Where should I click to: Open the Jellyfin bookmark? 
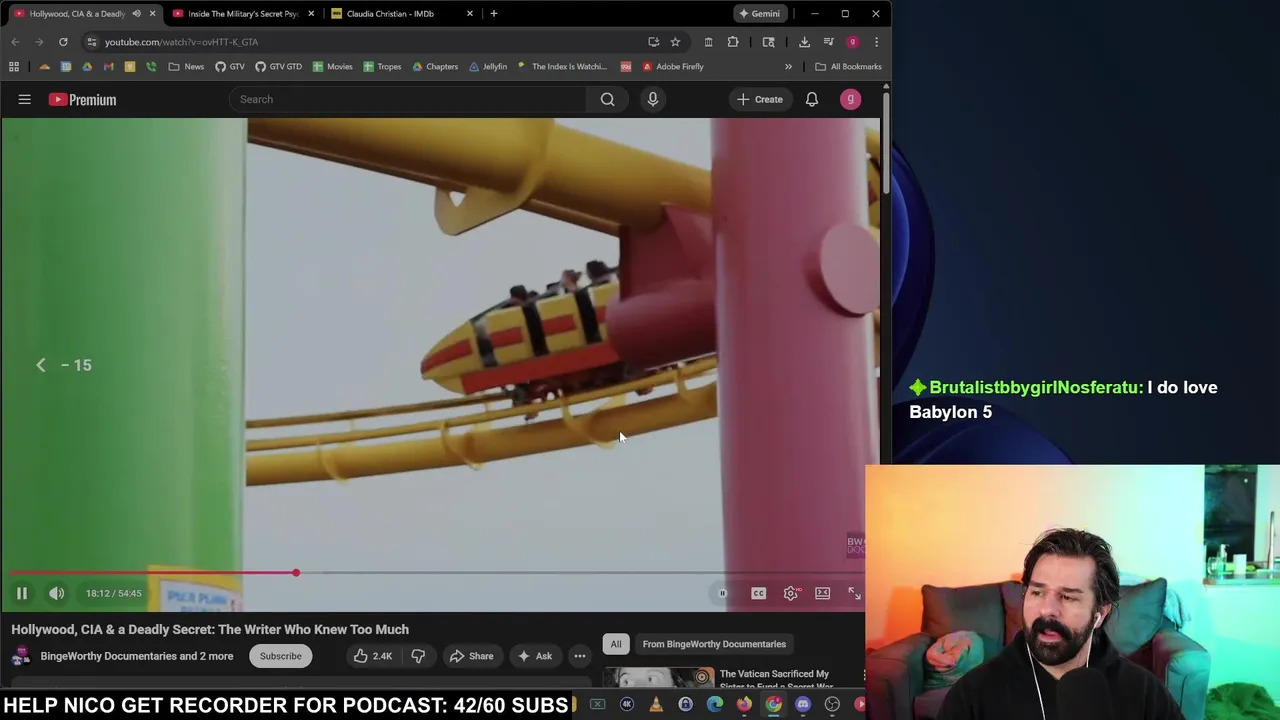(x=488, y=67)
